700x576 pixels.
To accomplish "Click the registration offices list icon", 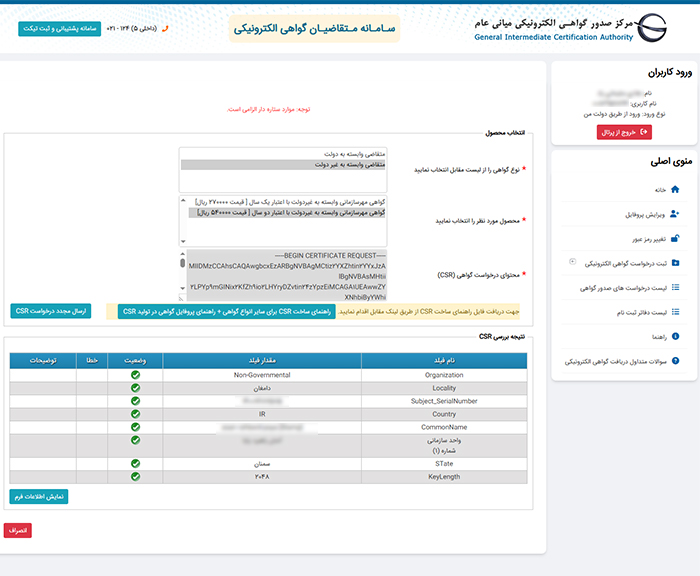I will 675,312.
